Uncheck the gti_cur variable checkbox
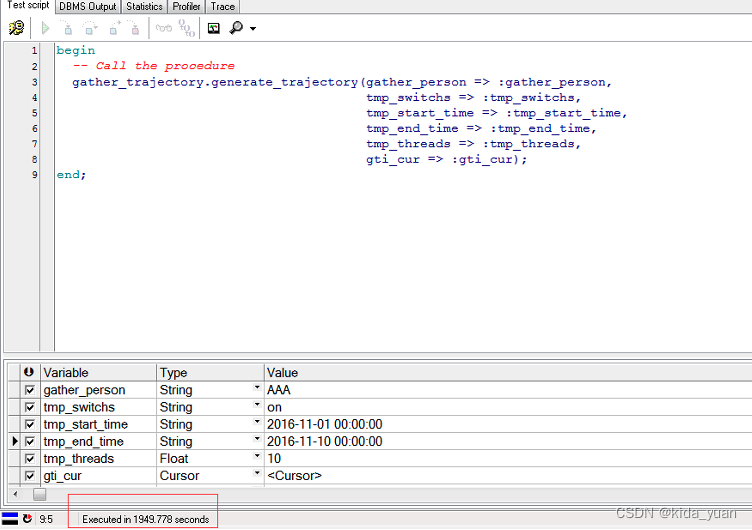The image size is (752, 530). coord(30,476)
